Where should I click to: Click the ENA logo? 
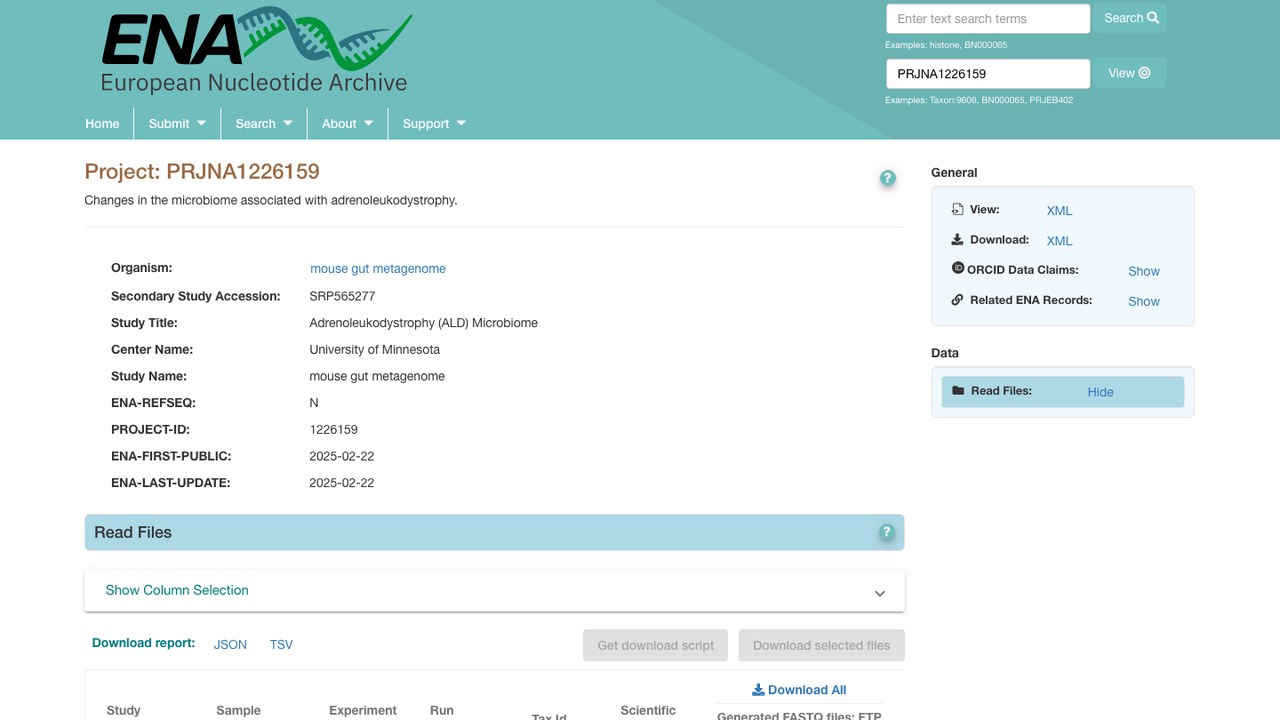(256, 52)
